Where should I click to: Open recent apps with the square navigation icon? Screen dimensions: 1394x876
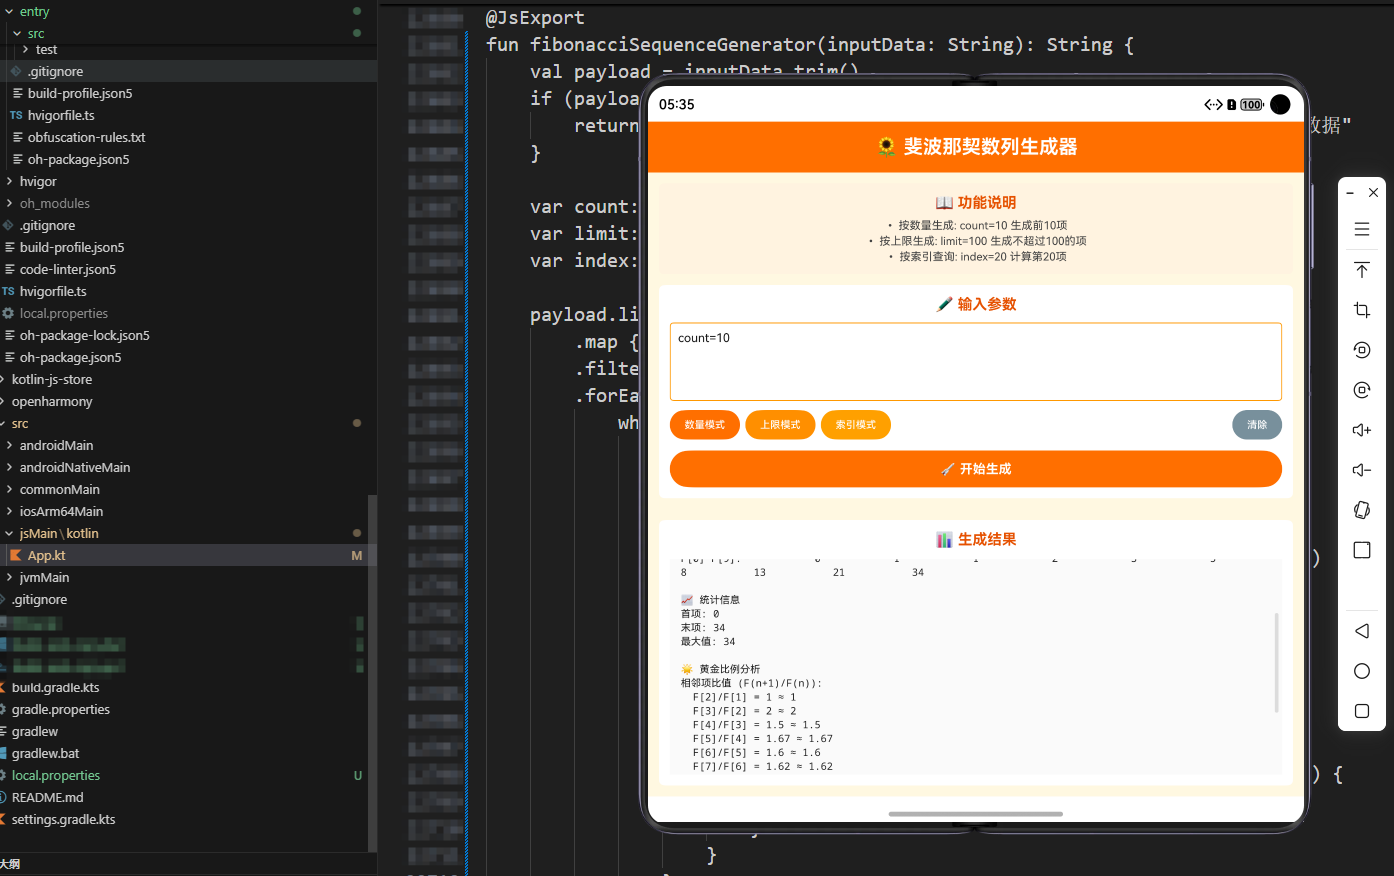click(x=1361, y=711)
